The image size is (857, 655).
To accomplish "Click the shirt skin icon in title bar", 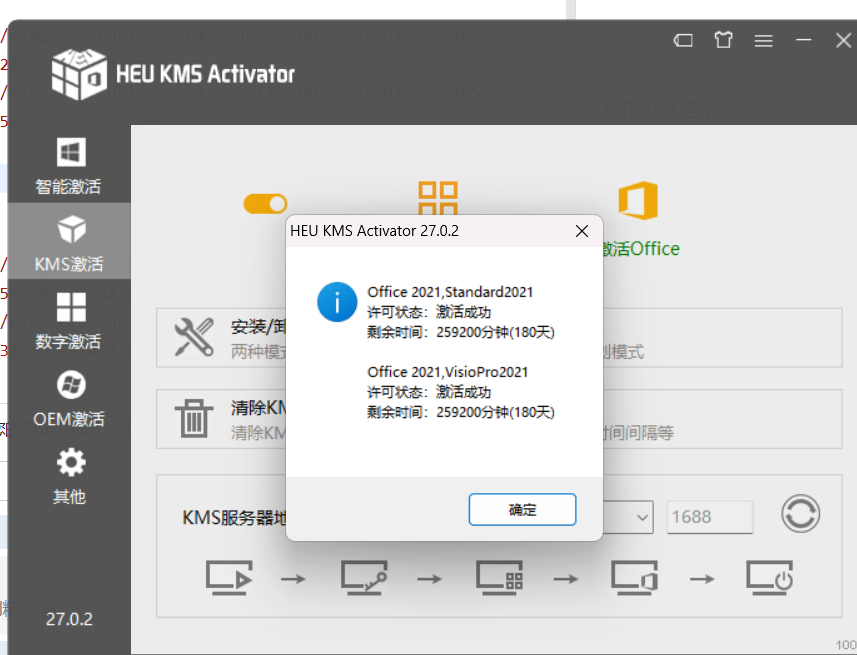I will point(724,40).
